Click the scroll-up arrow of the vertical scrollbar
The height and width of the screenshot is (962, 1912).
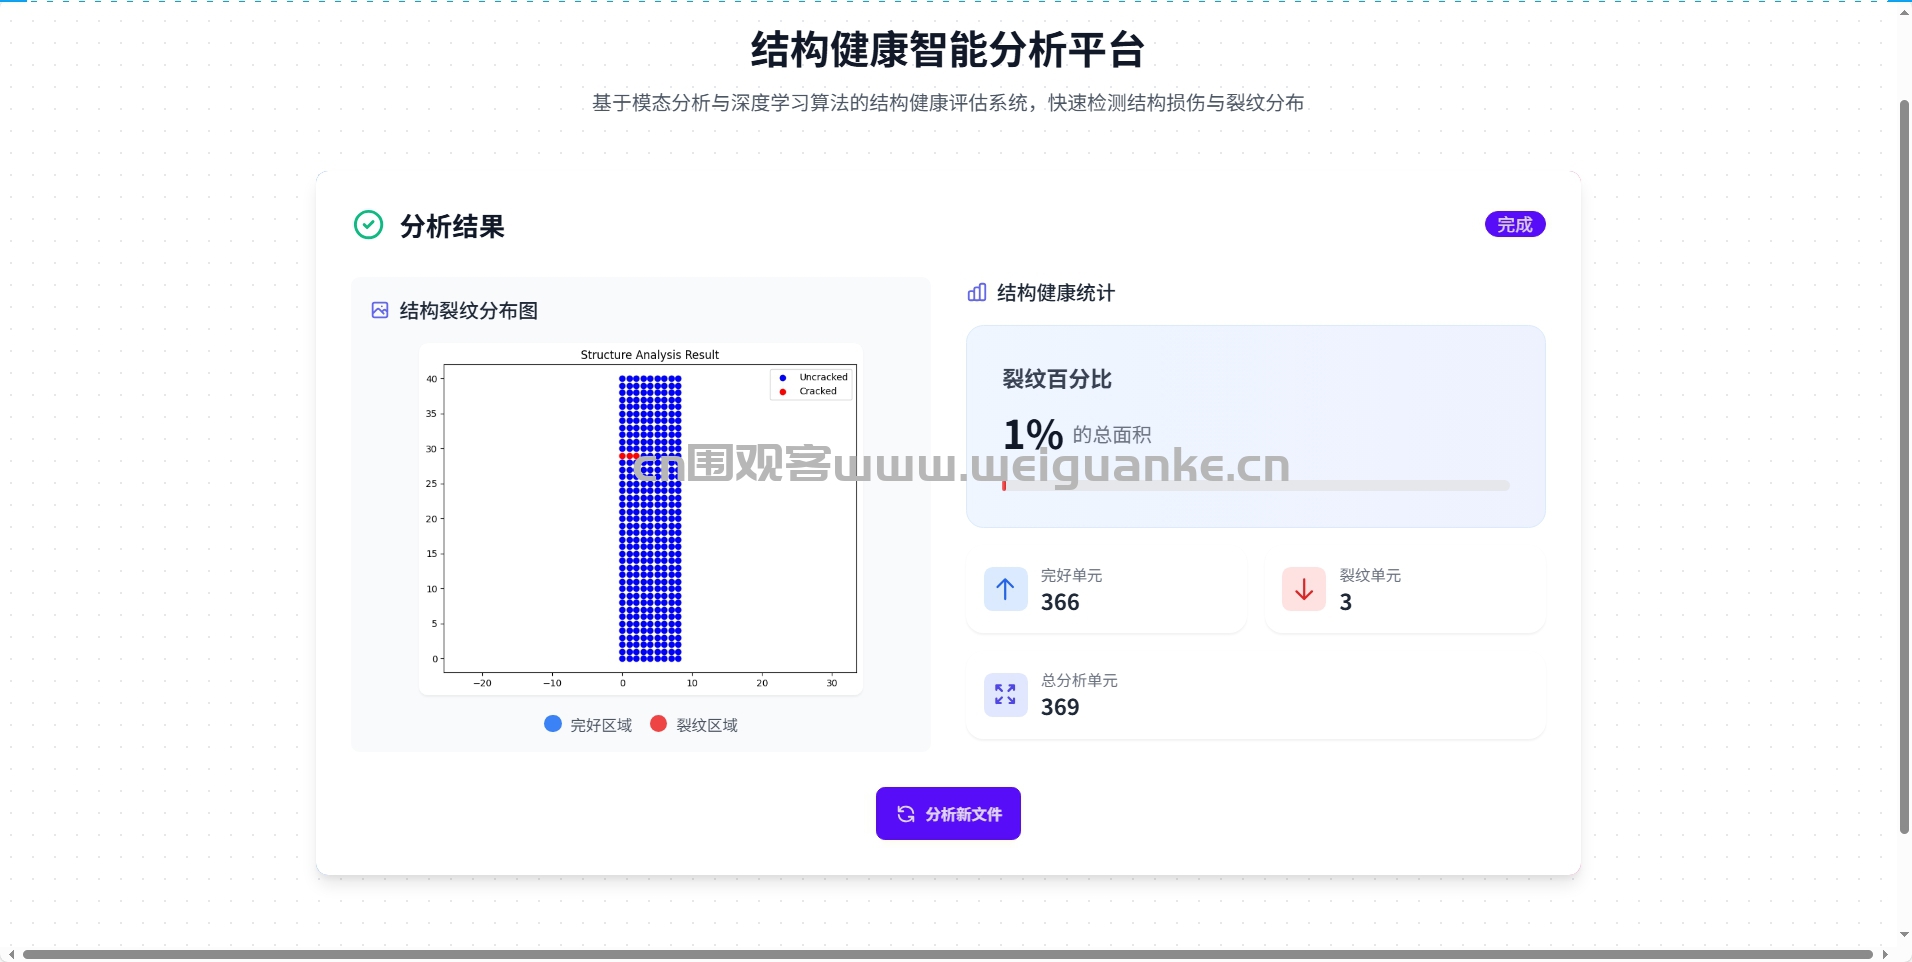1904,12
